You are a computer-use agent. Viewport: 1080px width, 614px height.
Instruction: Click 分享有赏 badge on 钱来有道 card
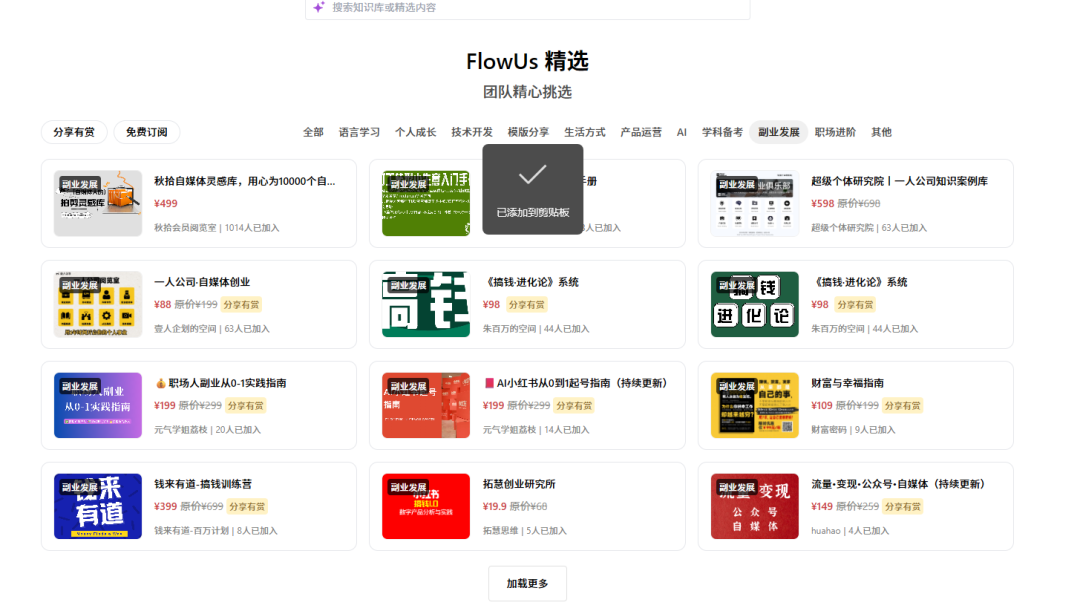(247, 506)
